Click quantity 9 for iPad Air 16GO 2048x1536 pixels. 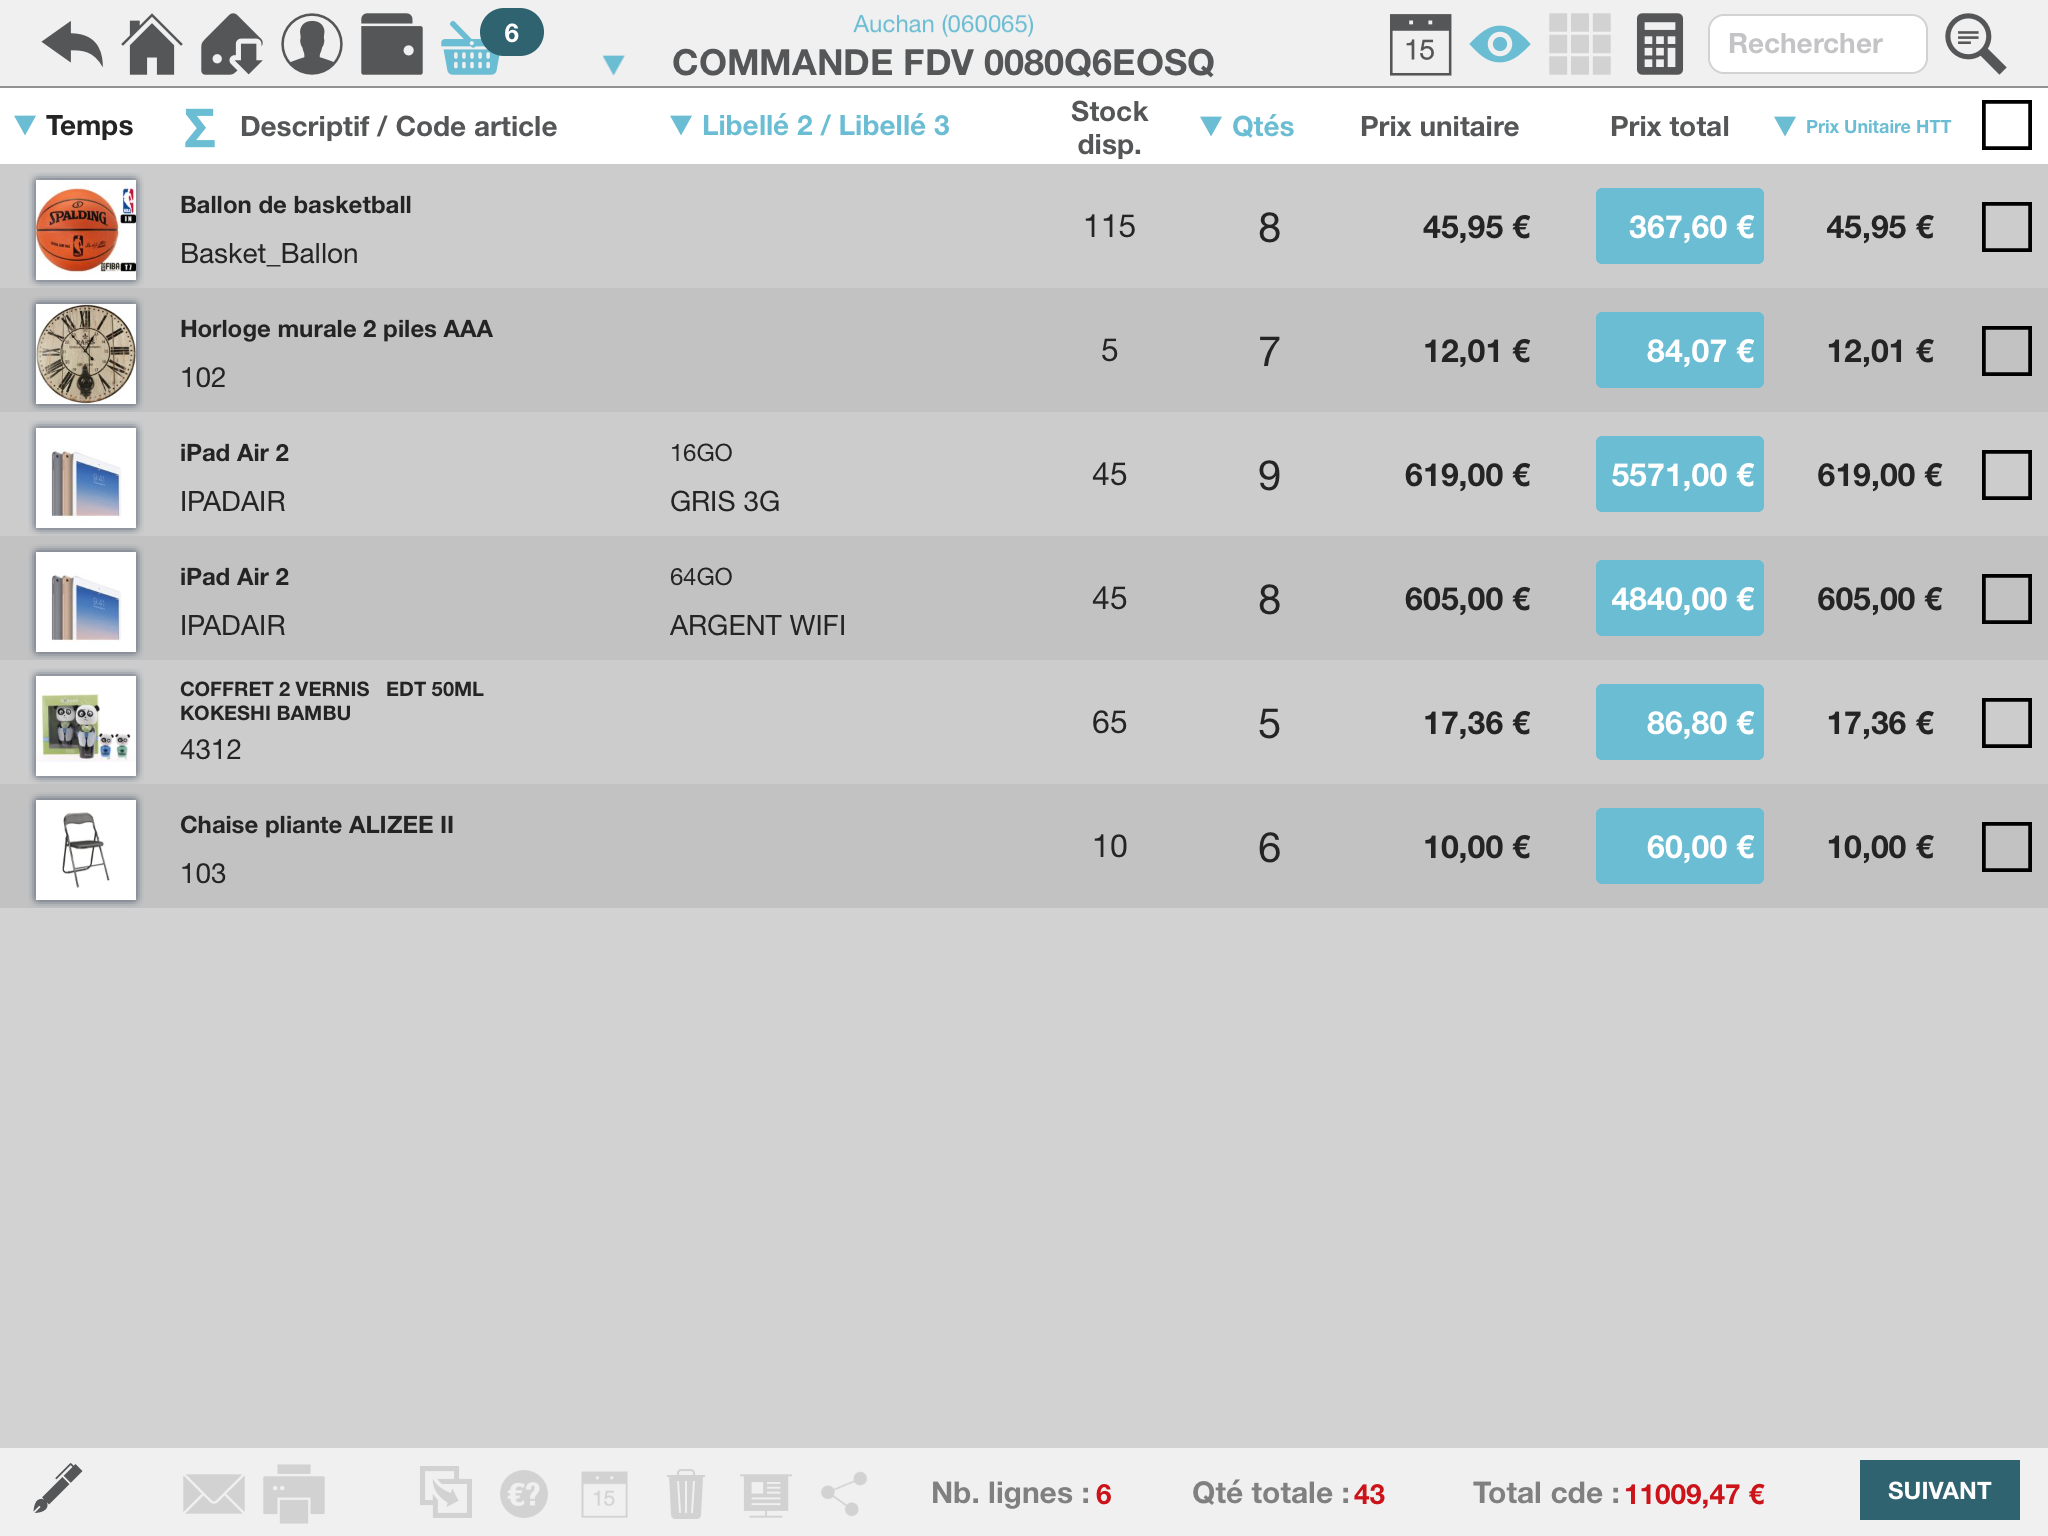coord(1269,476)
